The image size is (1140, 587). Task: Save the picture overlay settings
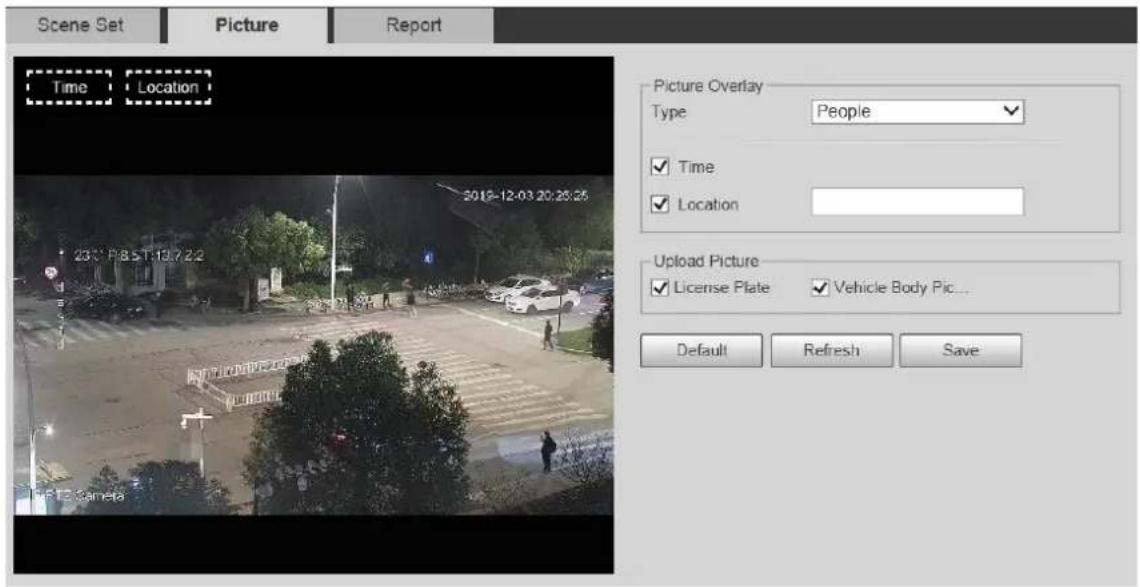[960, 350]
